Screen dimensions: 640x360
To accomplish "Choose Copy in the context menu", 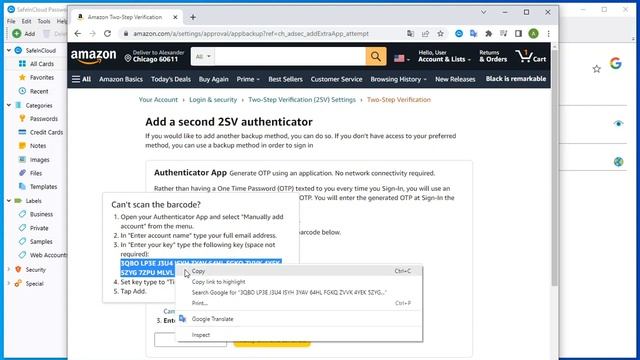I will 299,271.
